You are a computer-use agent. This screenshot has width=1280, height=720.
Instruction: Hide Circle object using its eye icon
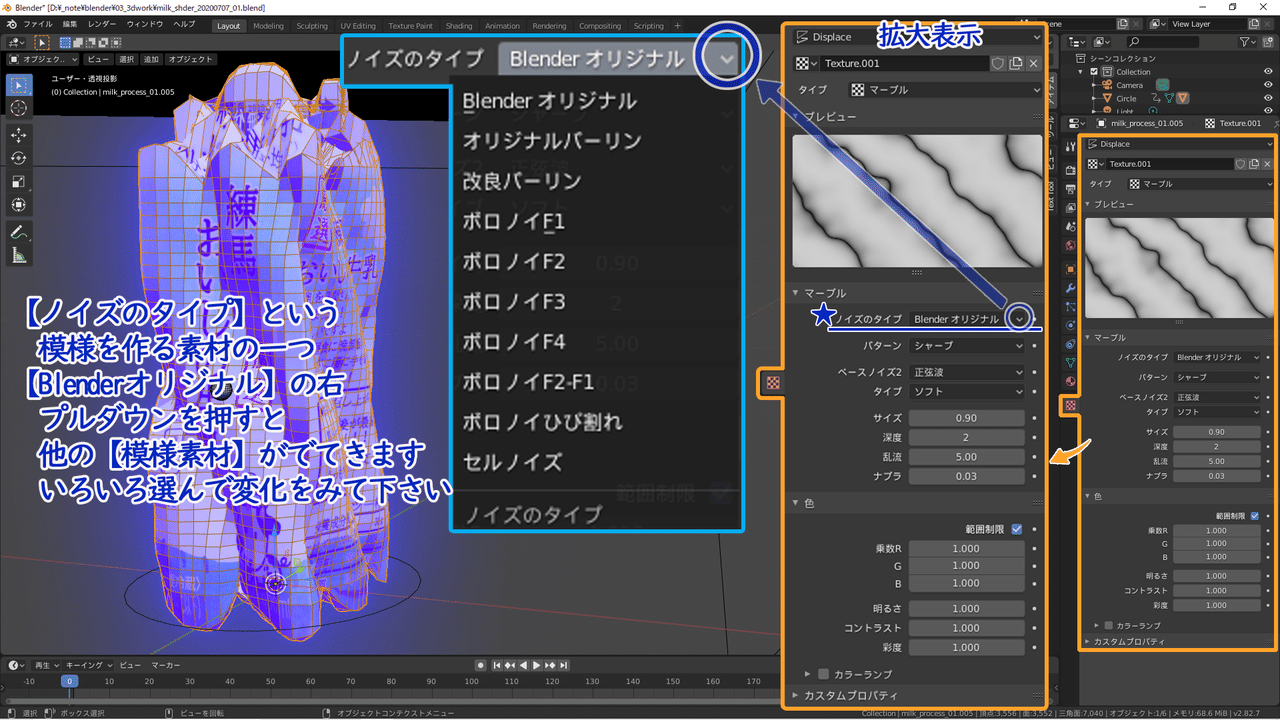(1268, 98)
